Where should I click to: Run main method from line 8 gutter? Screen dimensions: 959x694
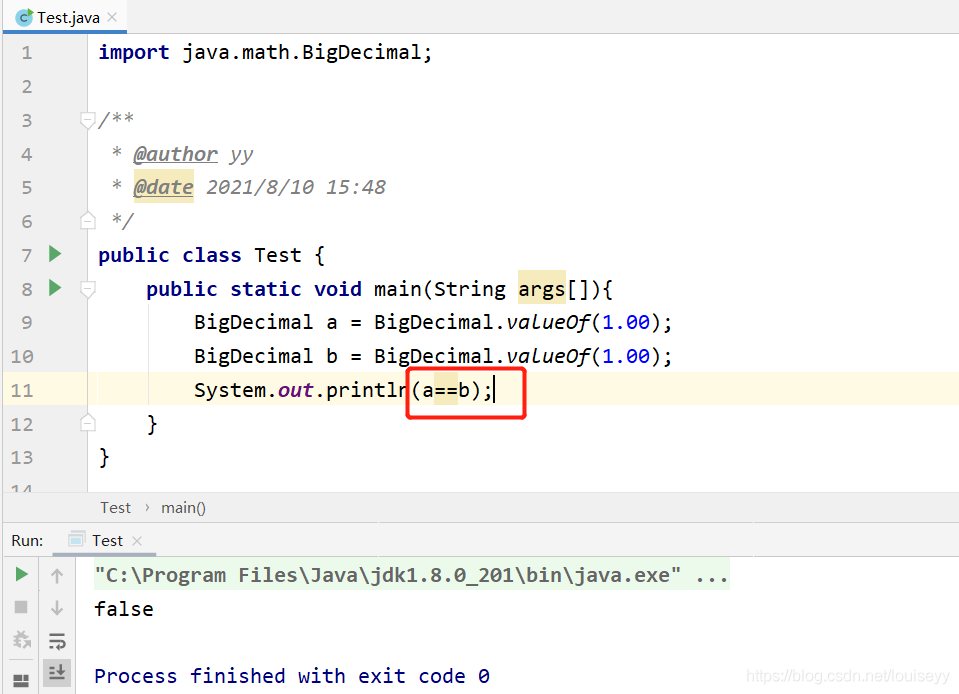[x=55, y=287]
